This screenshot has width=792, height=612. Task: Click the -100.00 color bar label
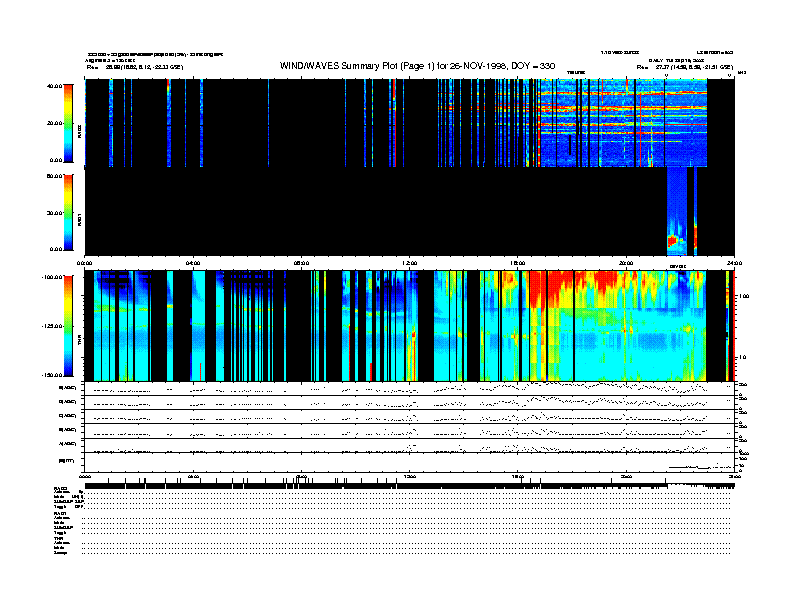(52, 277)
